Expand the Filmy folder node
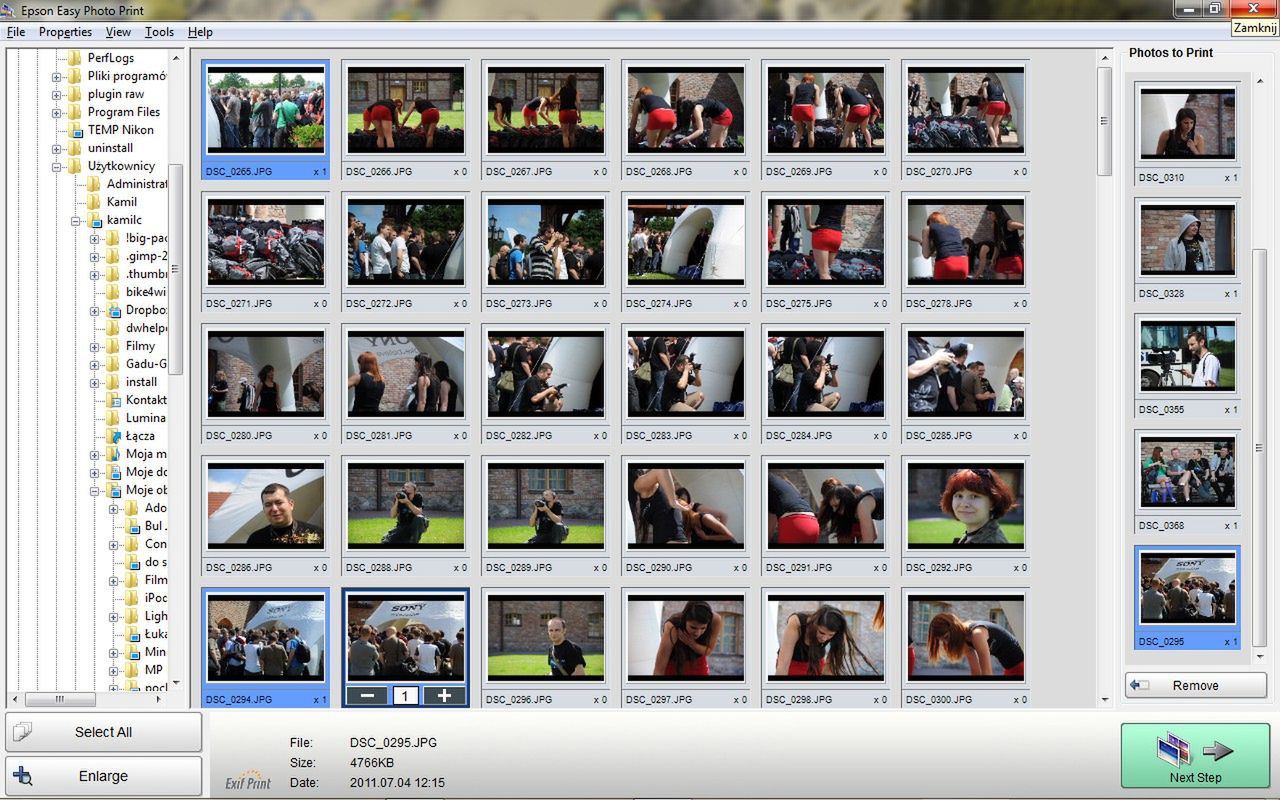The width and height of the screenshot is (1280, 800). 95,346
